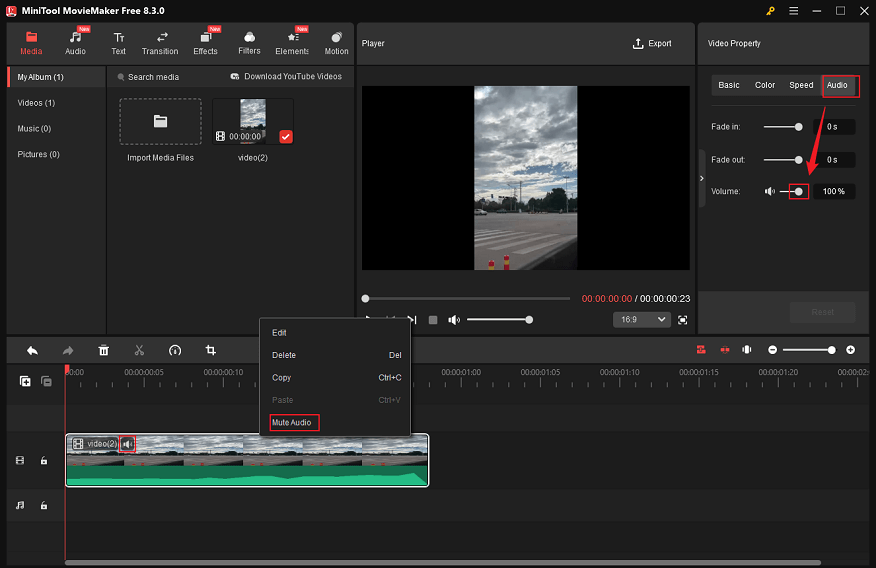The width and height of the screenshot is (876, 568).
Task: Add a new track icon
Action: pos(25,381)
